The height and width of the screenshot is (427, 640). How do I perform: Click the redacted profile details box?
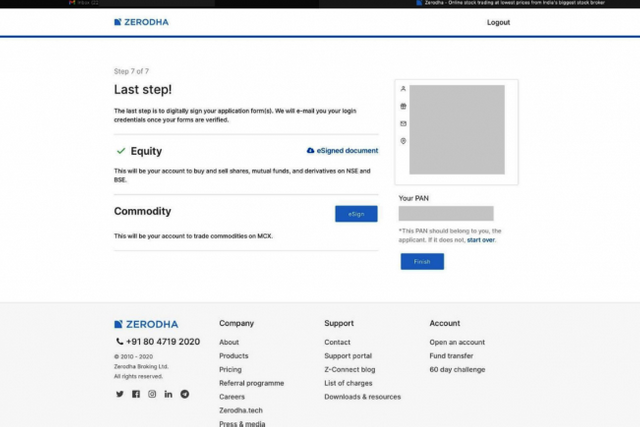tap(457, 130)
